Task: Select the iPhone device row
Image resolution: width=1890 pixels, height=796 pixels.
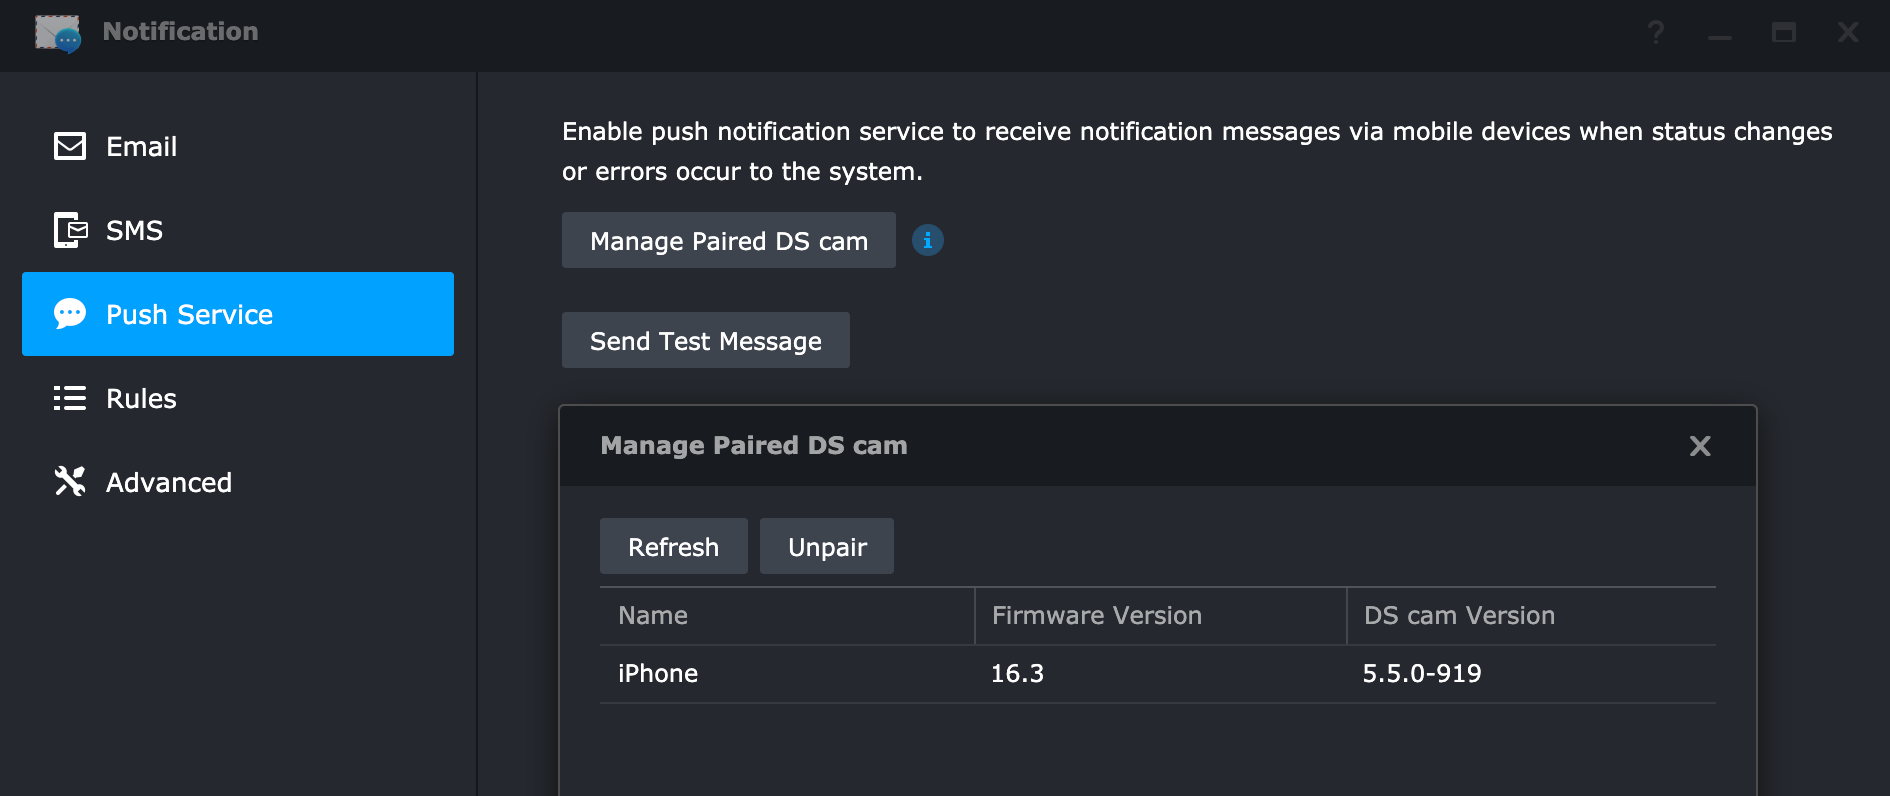Action: click(x=1158, y=674)
